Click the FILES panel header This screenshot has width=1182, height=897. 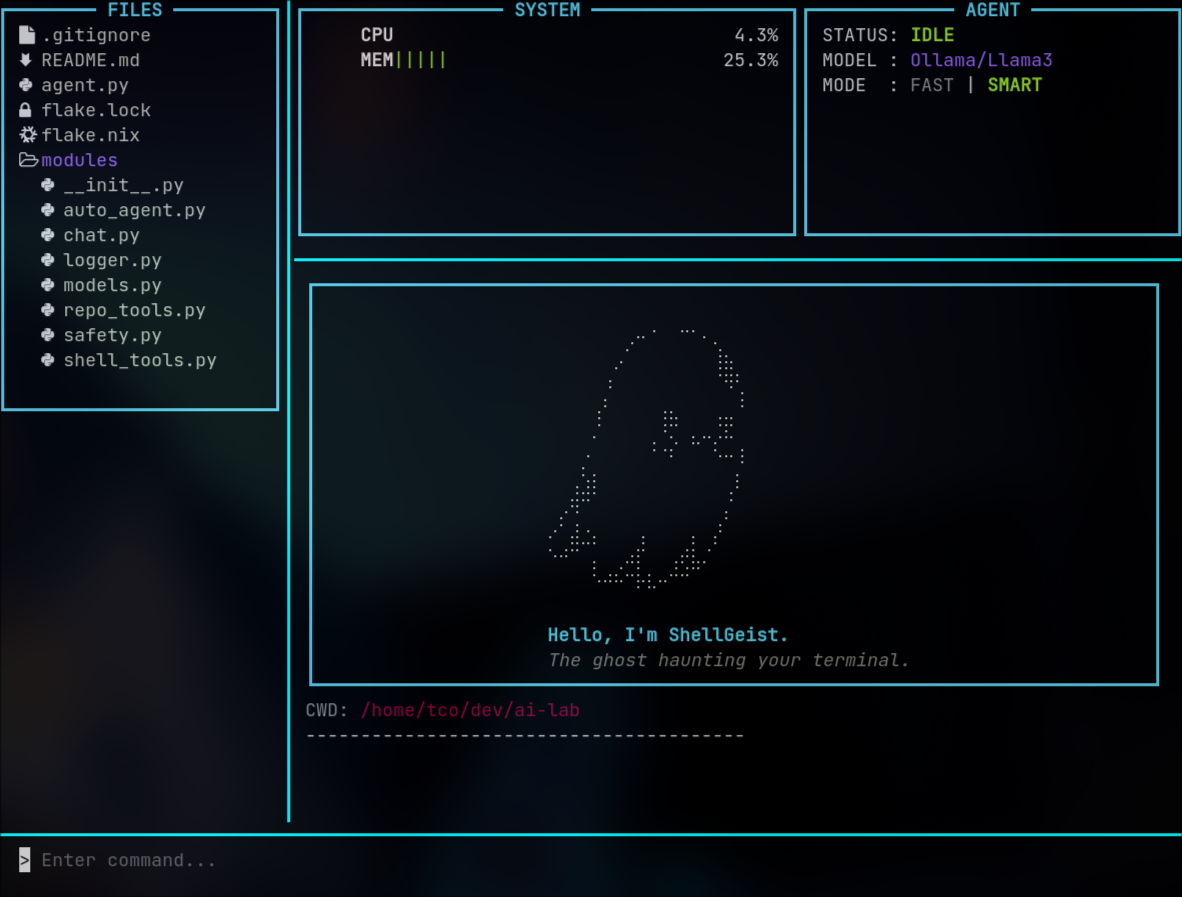coord(134,10)
